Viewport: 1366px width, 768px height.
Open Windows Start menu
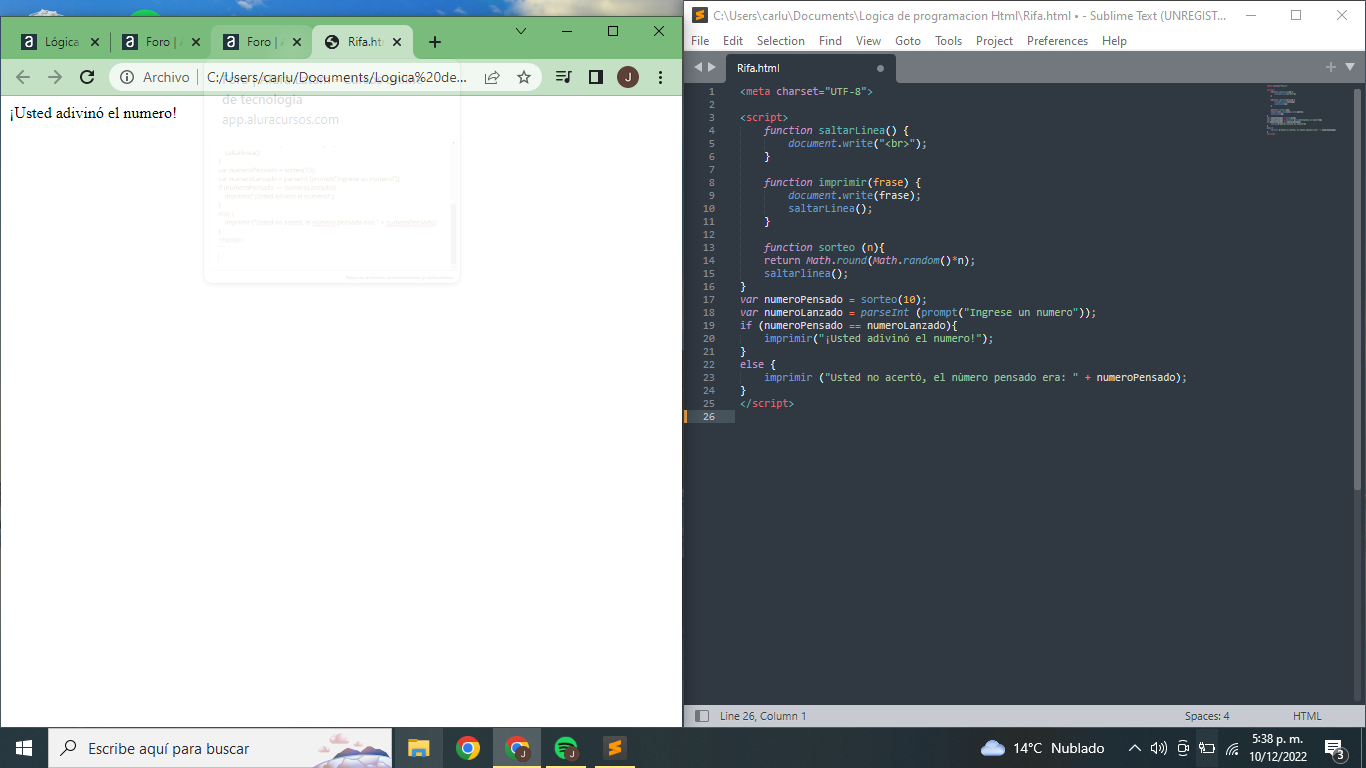[x=24, y=748]
